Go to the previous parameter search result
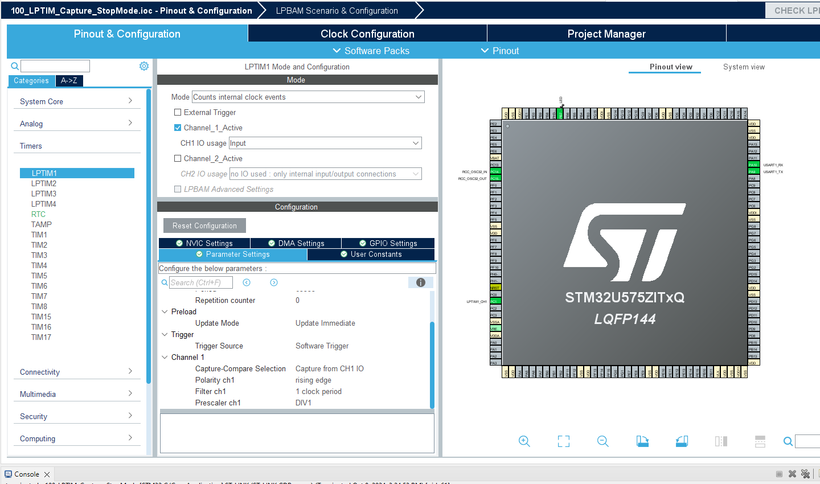 tap(246, 282)
